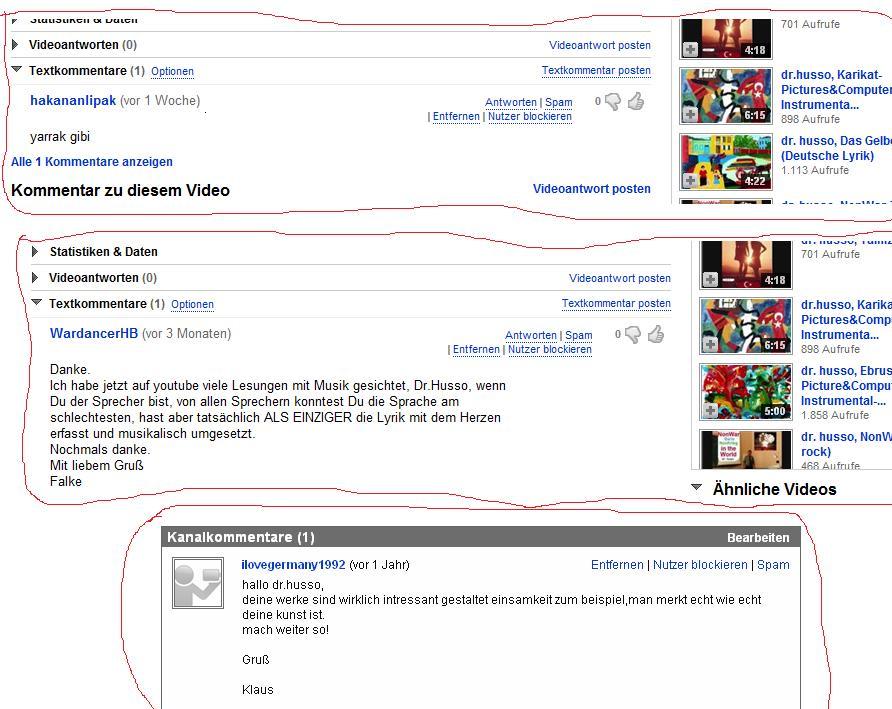
Task: Click Nutzer blockieren for WardancerHB
Action: point(550,349)
